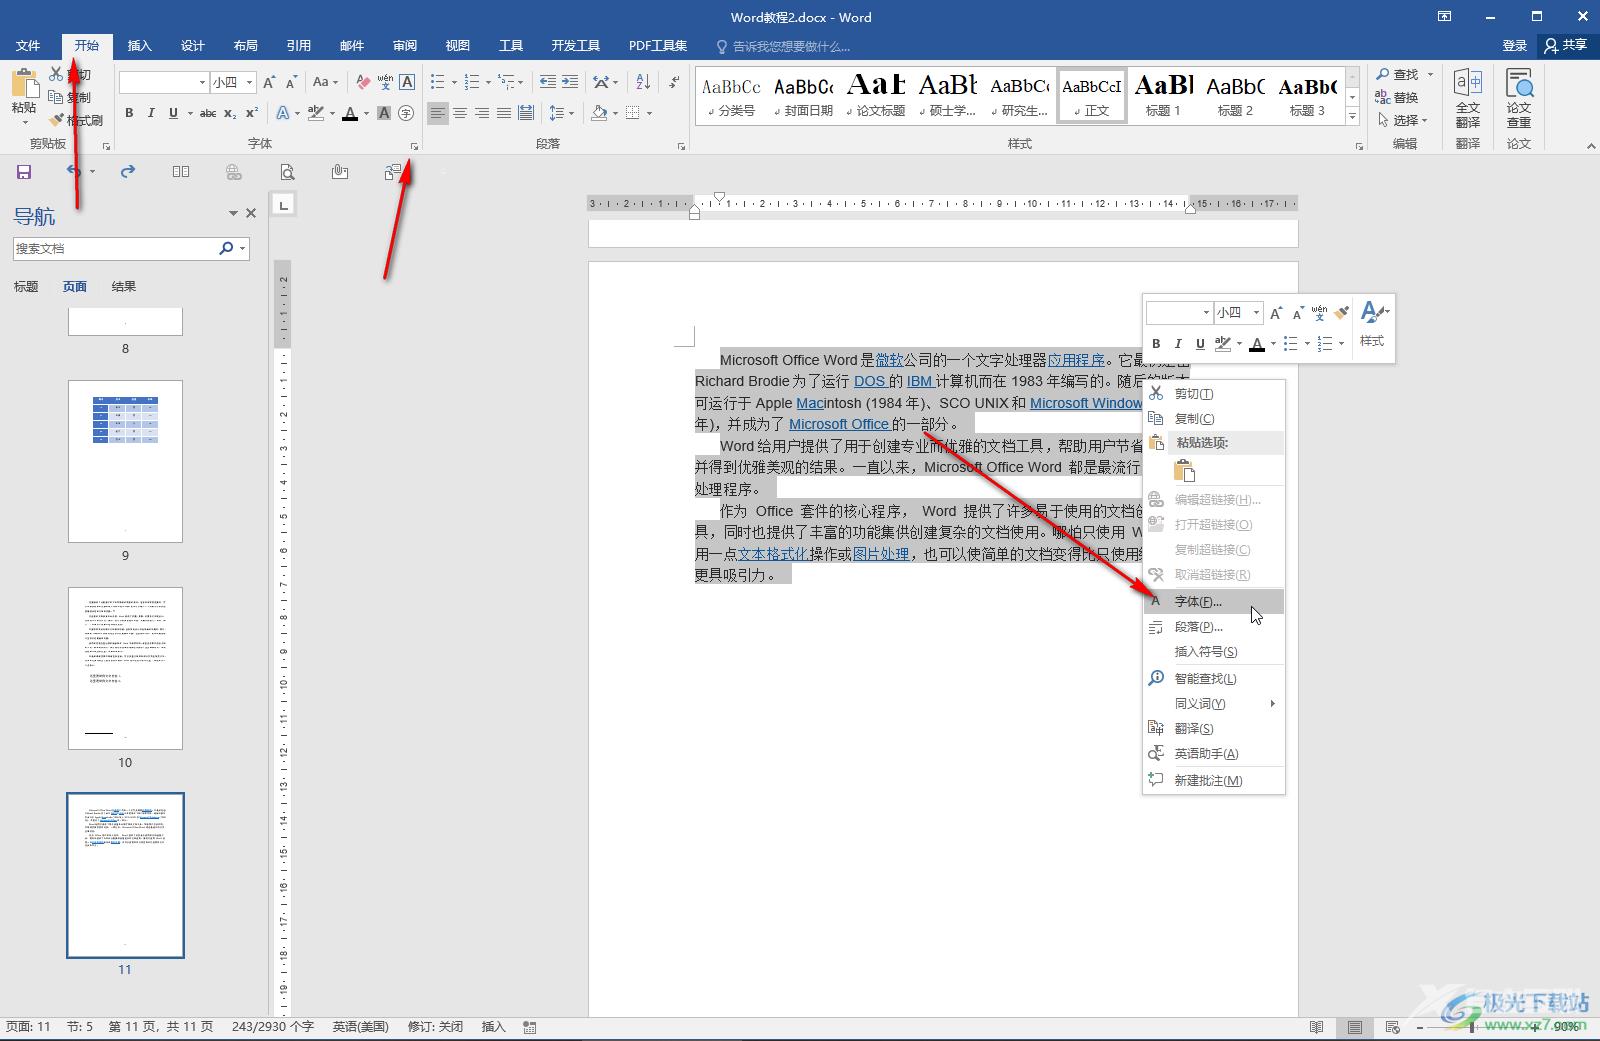Click the paste option clipboard icon in the context menu
This screenshot has height=1041, width=1600.
pyautogui.click(x=1185, y=470)
